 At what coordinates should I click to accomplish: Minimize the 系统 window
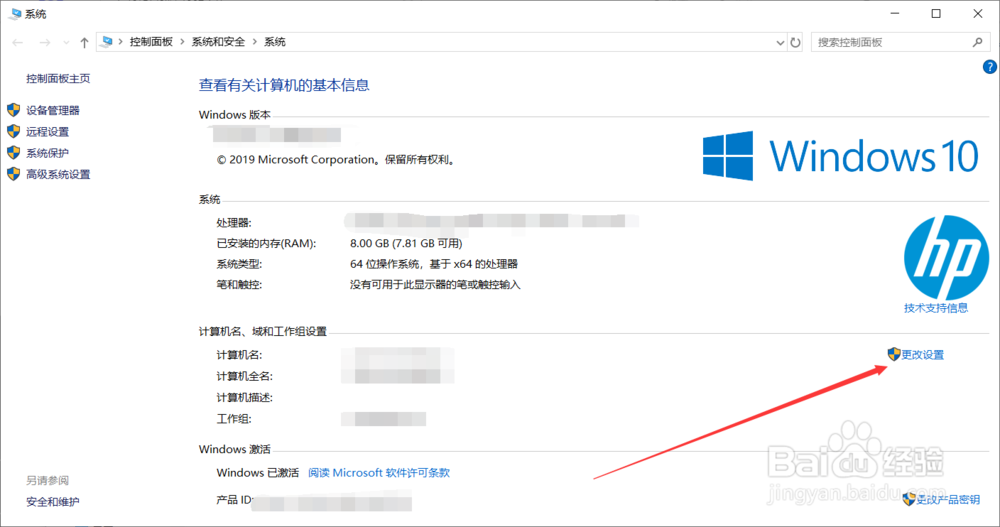pyautogui.click(x=895, y=13)
